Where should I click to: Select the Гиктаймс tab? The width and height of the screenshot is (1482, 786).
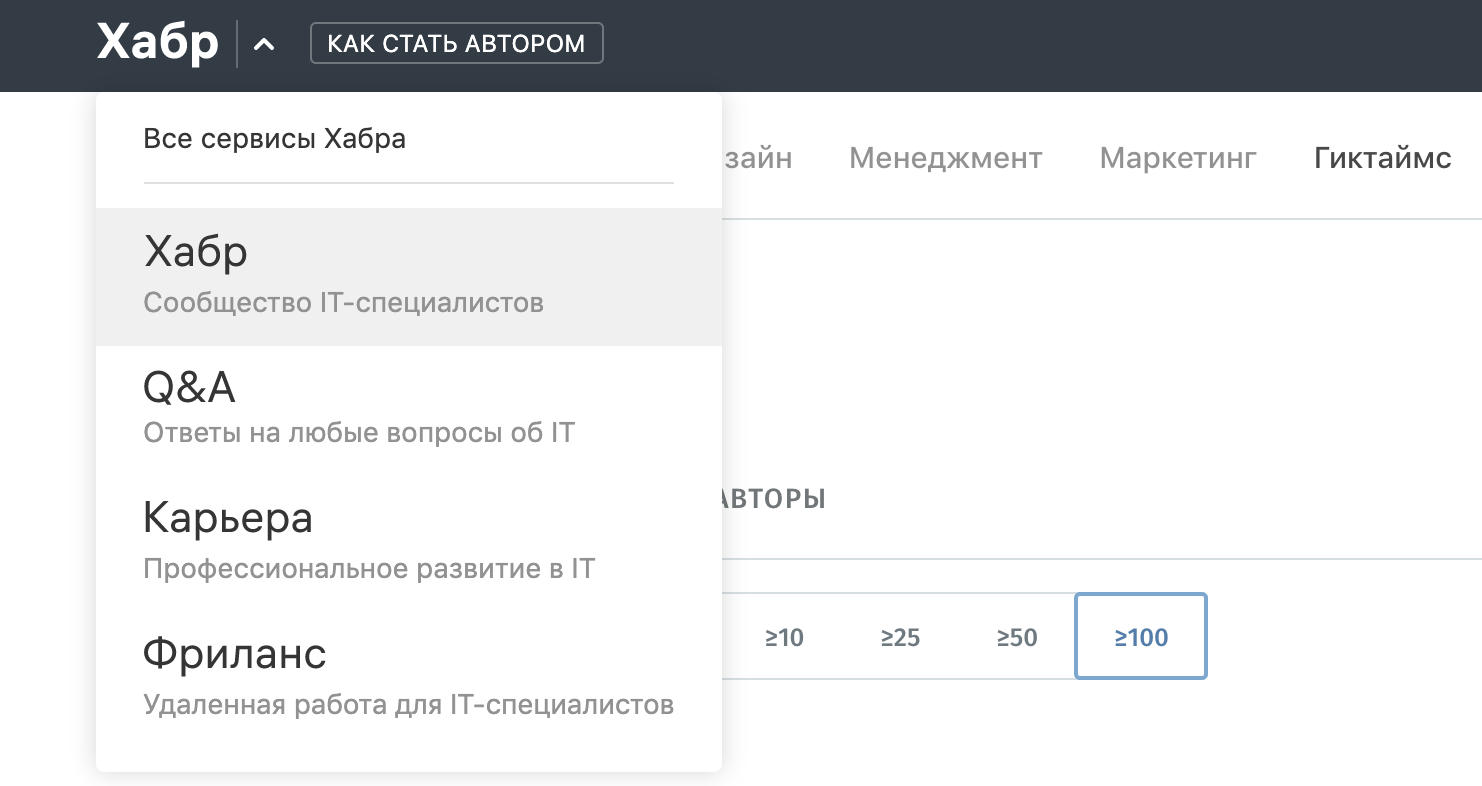click(1382, 158)
